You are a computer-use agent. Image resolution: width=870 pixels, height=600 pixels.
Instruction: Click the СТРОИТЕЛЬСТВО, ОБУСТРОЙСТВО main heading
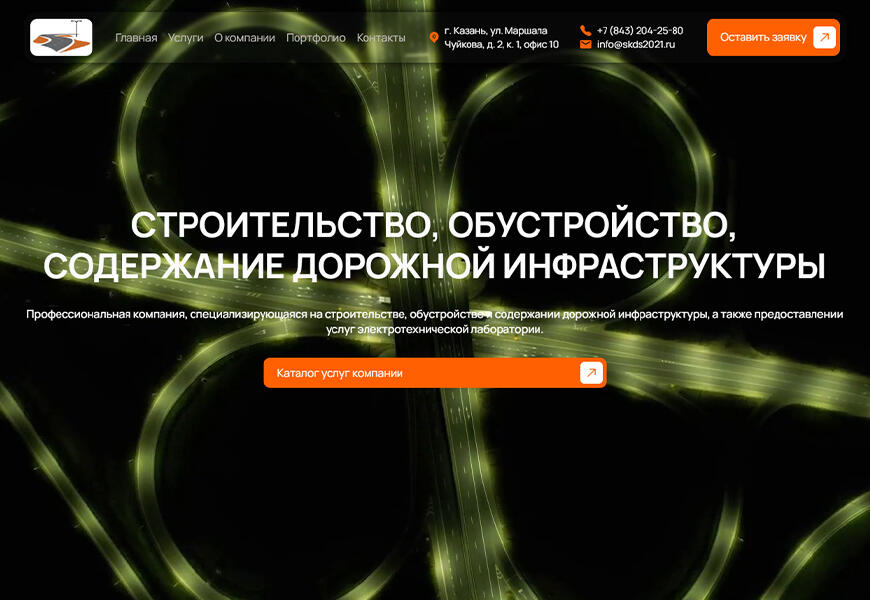click(x=434, y=225)
